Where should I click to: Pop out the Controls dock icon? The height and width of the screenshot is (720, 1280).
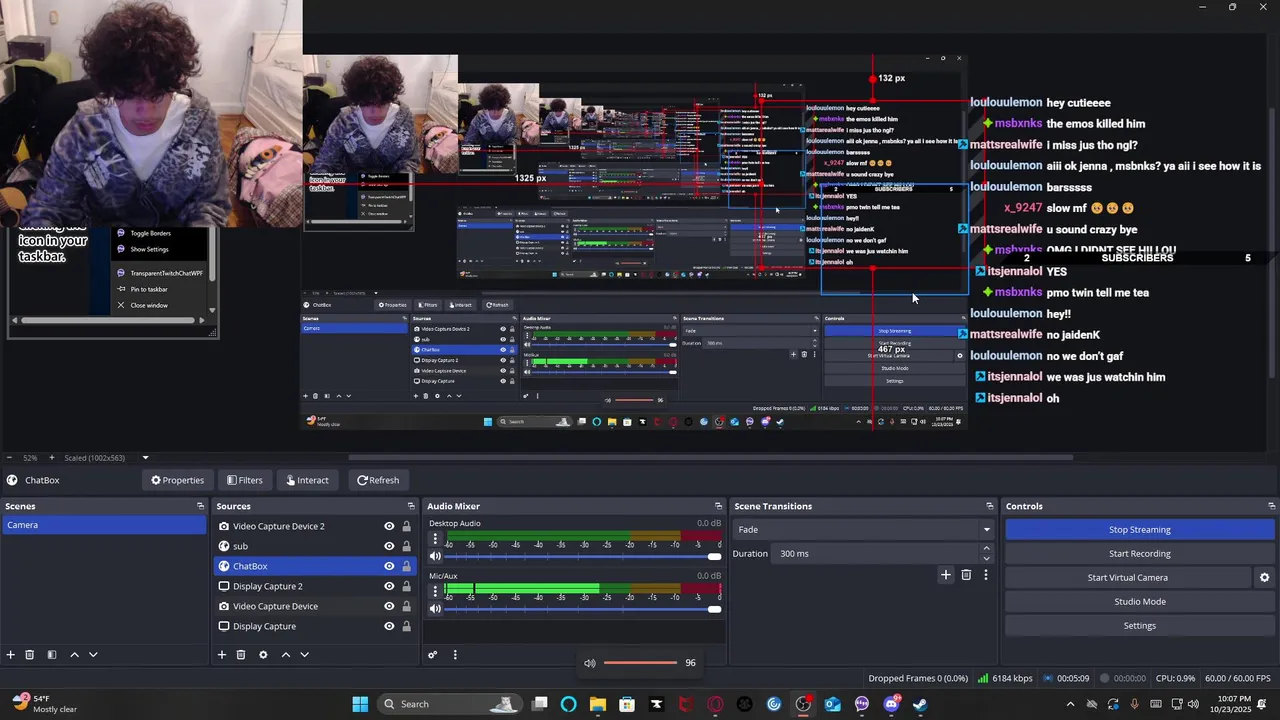tap(1272, 506)
